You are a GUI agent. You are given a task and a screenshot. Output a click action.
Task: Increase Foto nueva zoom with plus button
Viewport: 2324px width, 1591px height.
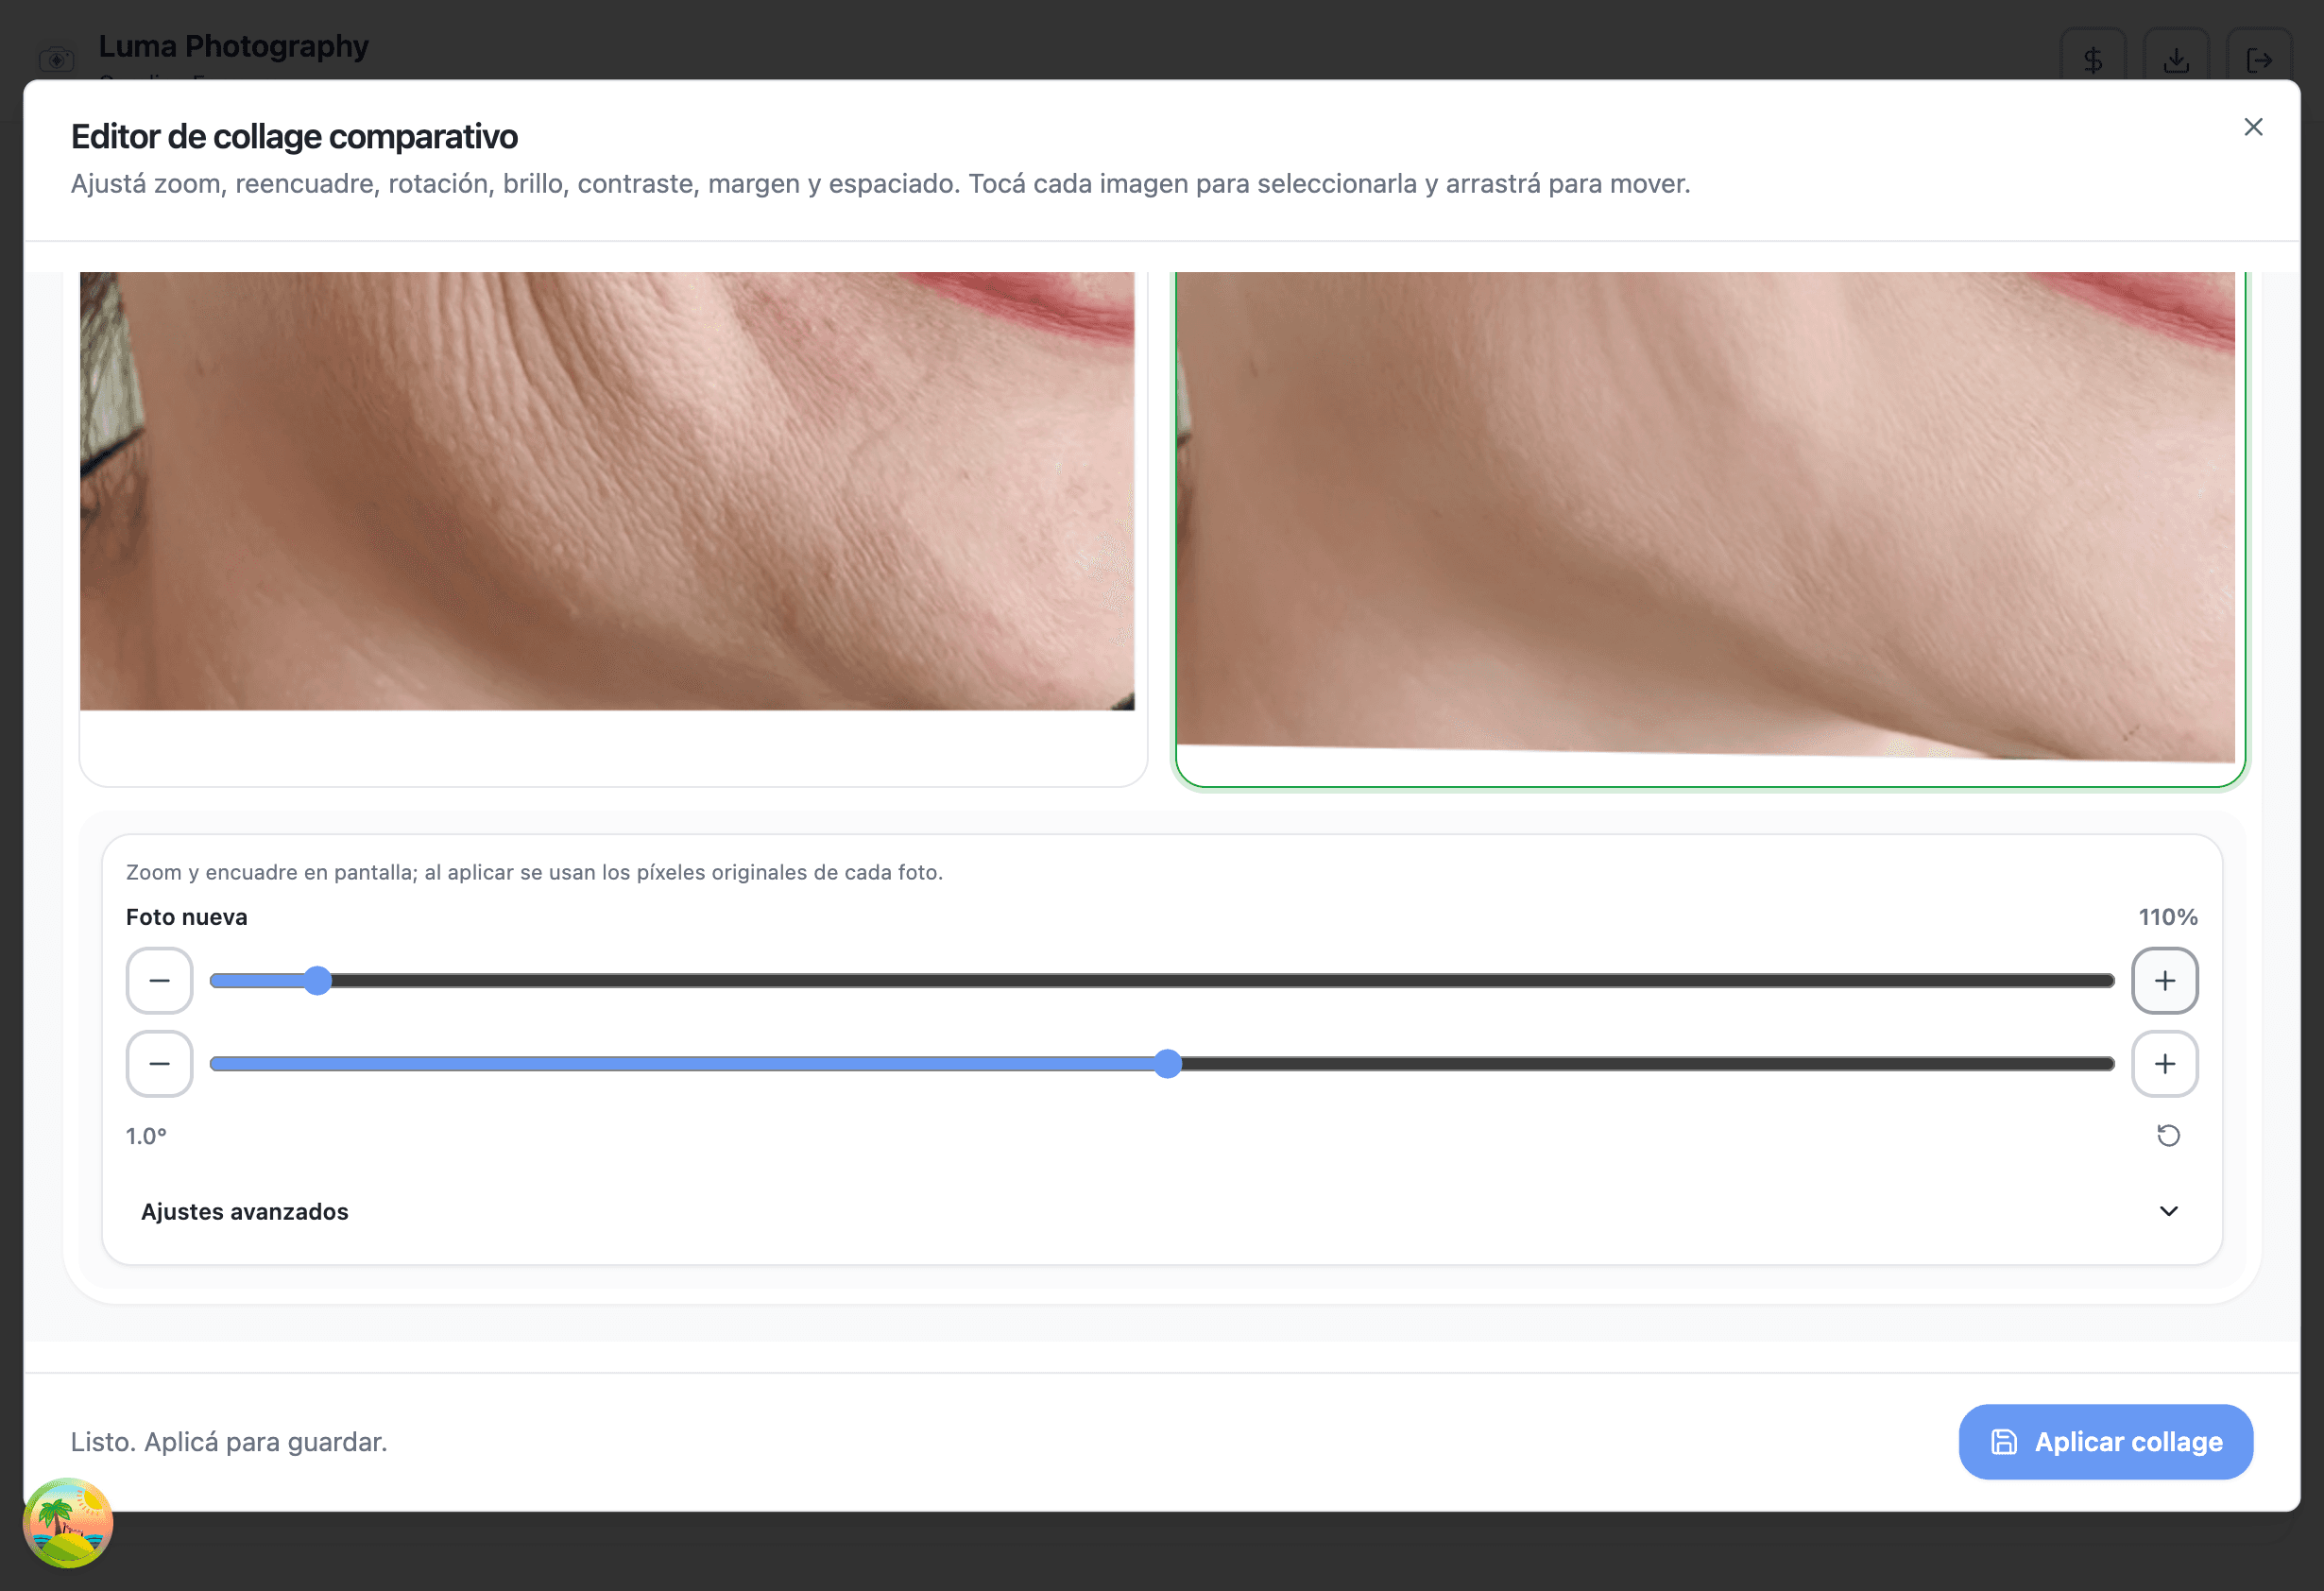click(x=2165, y=980)
